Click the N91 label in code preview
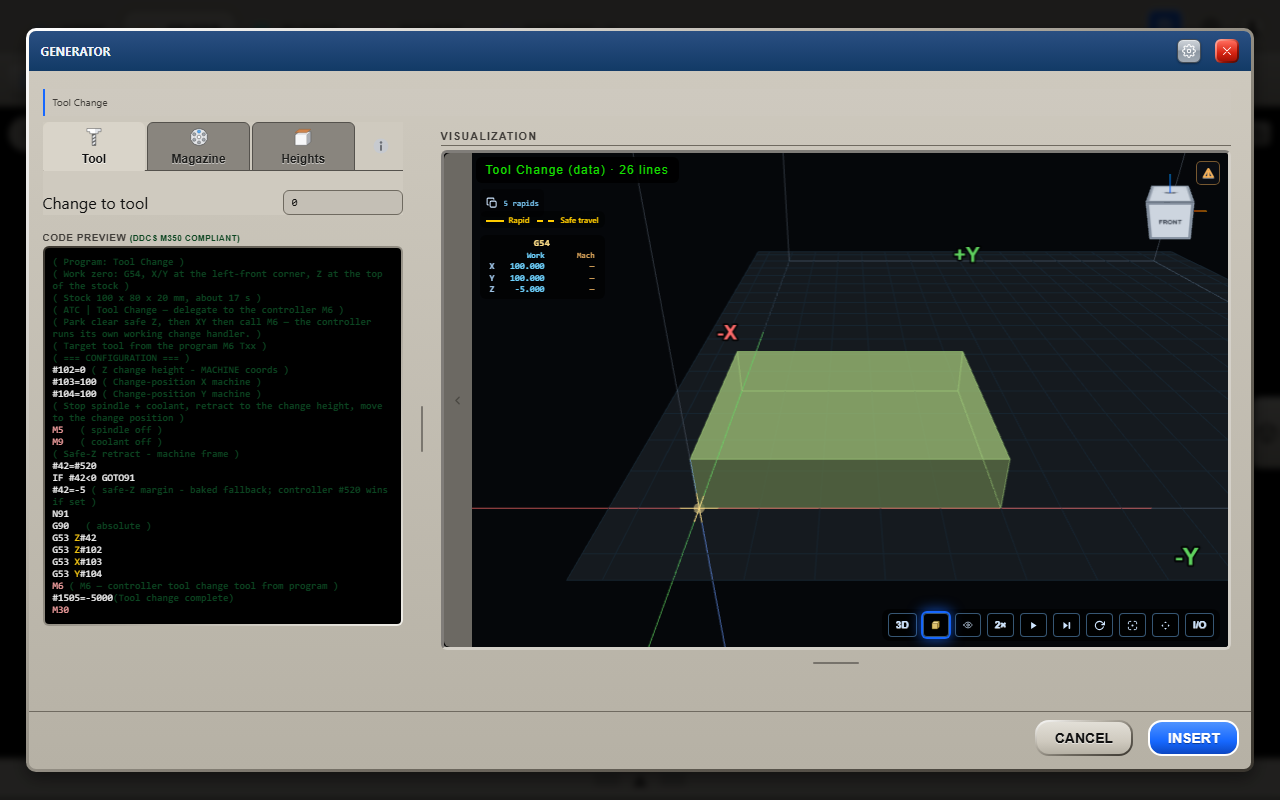1280x800 pixels. coord(60,514)
